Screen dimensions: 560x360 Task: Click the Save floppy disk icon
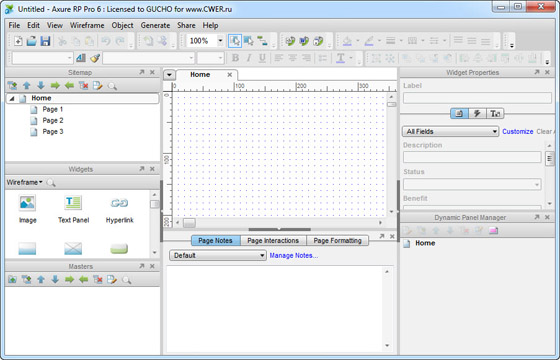(x=45, y=41)
